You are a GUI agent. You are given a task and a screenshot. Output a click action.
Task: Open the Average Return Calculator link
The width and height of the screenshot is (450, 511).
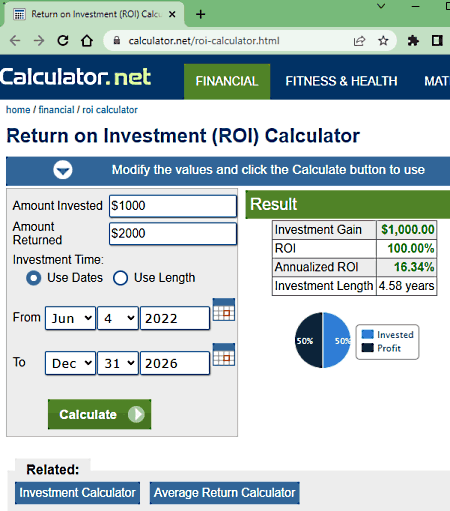click(x=224, y=493)
